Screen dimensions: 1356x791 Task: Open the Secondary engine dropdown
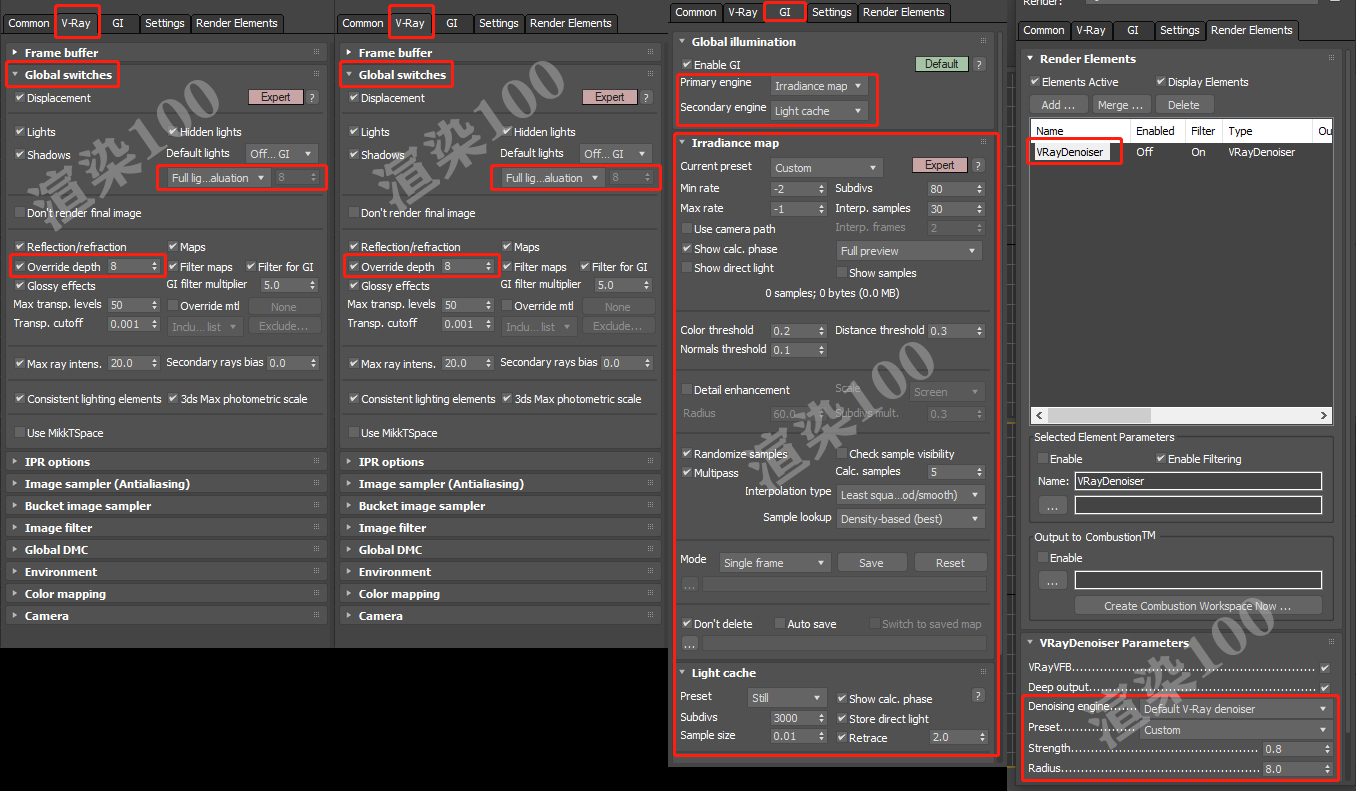click(818, 111)
